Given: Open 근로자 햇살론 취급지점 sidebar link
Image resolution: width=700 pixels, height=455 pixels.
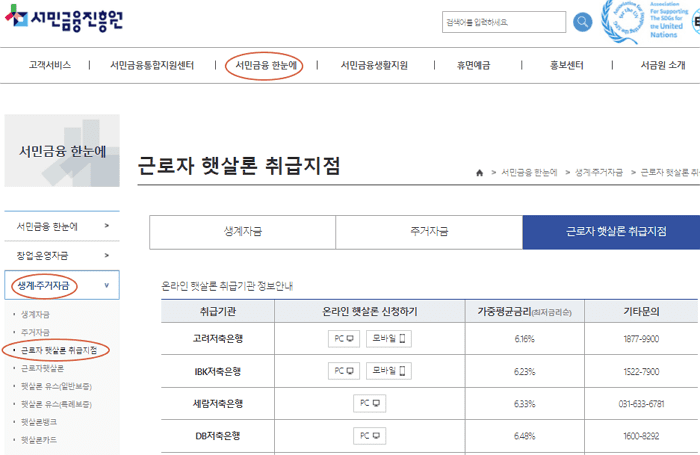Looking at the screenshot, I should (59, 351).
